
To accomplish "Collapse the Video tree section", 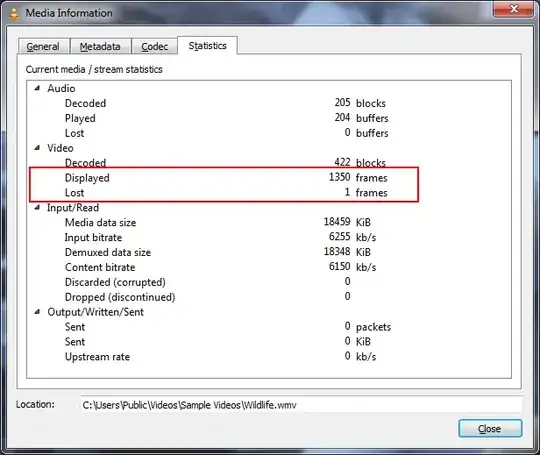I will (x=37, y=148).
